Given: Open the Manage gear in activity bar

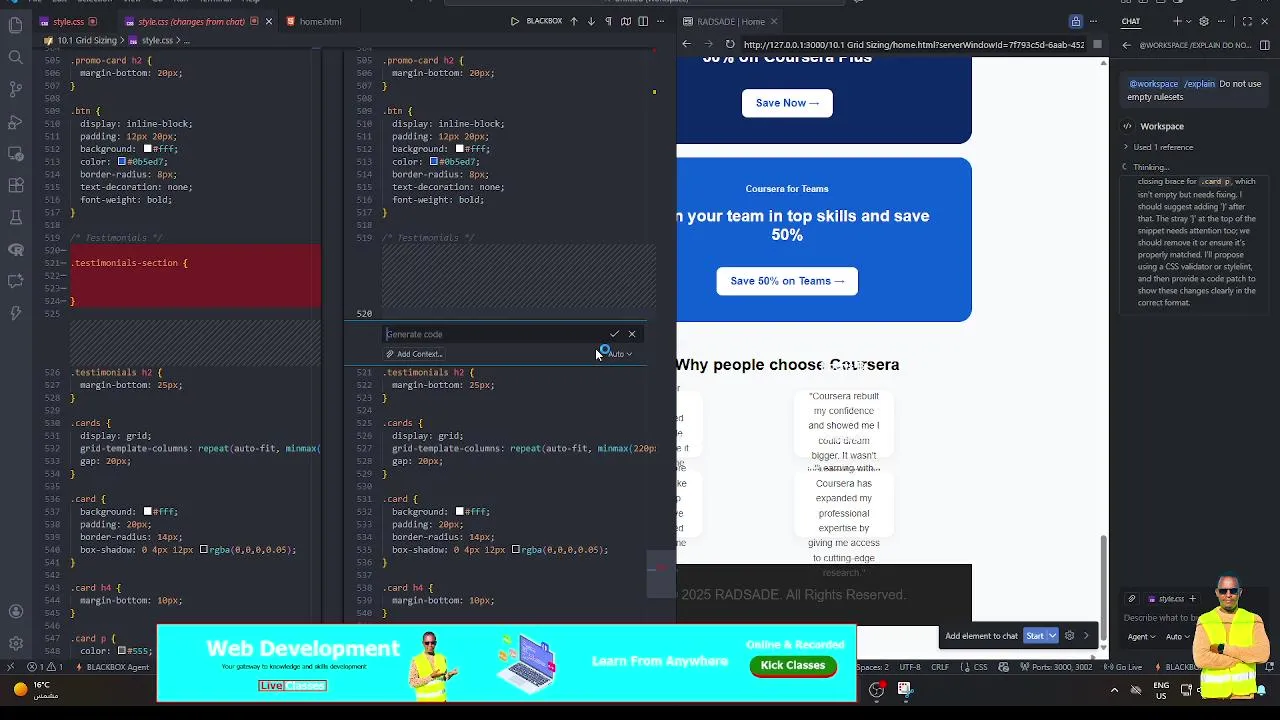Looking at the screenshot, I should click(15, 643).
